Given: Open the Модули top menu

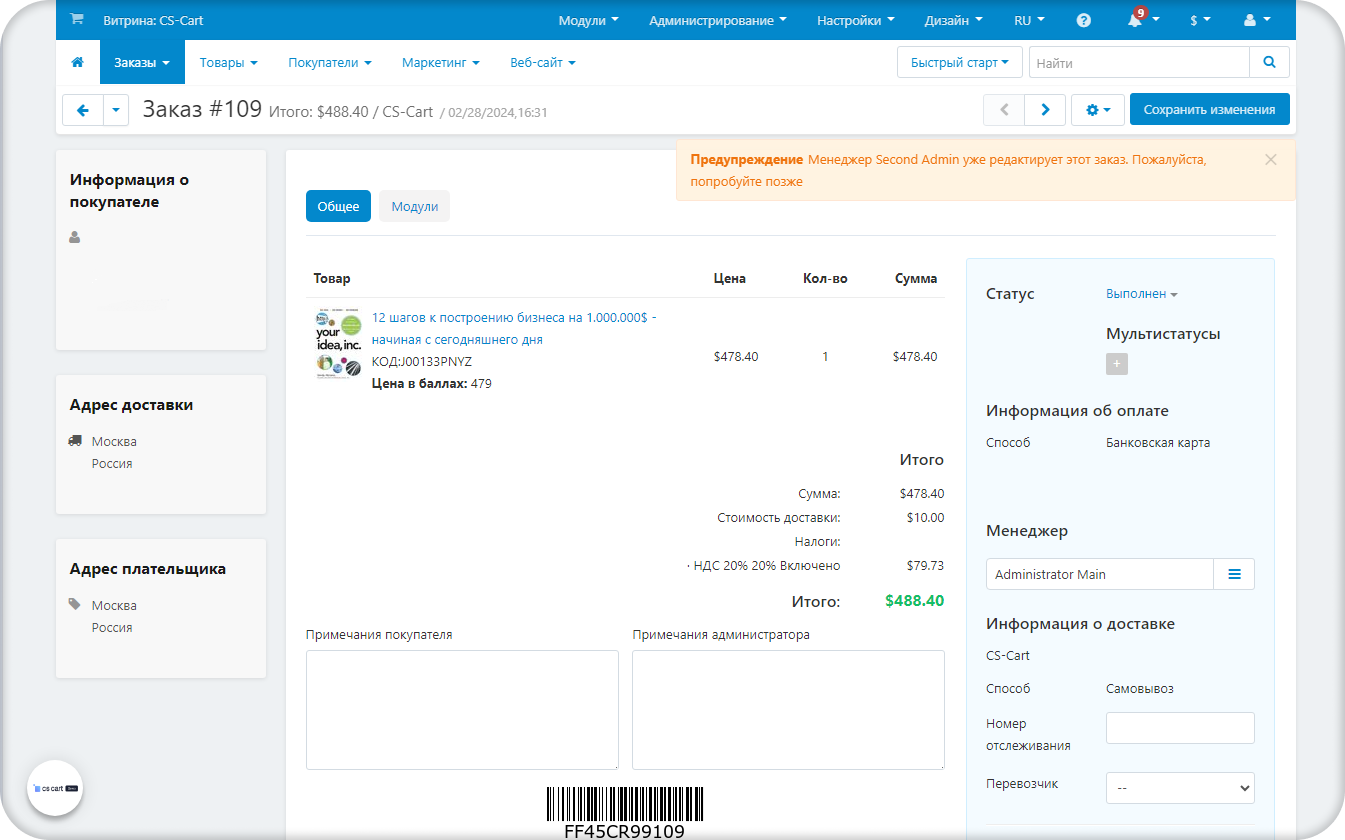Looking at the screenshot, I should pos(588,20).
